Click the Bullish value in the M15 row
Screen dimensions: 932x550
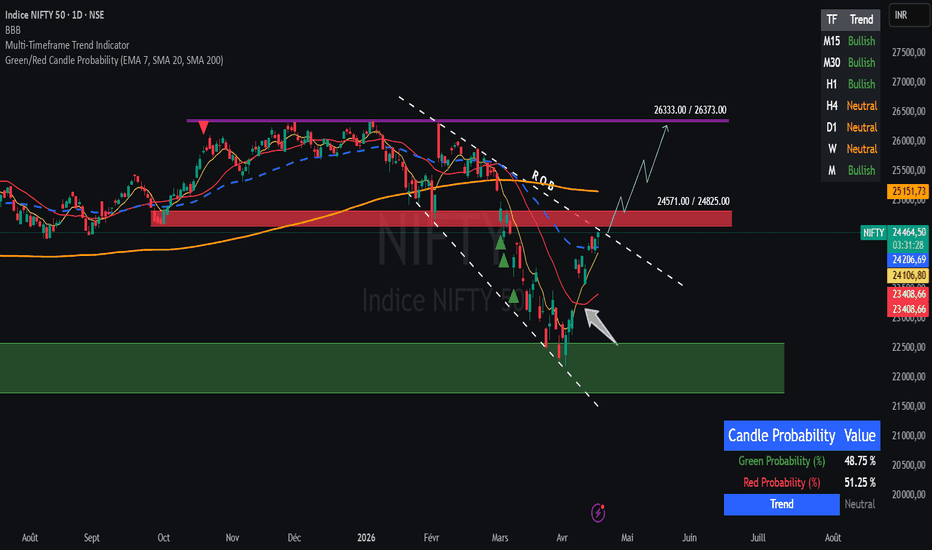click(861, 41)
